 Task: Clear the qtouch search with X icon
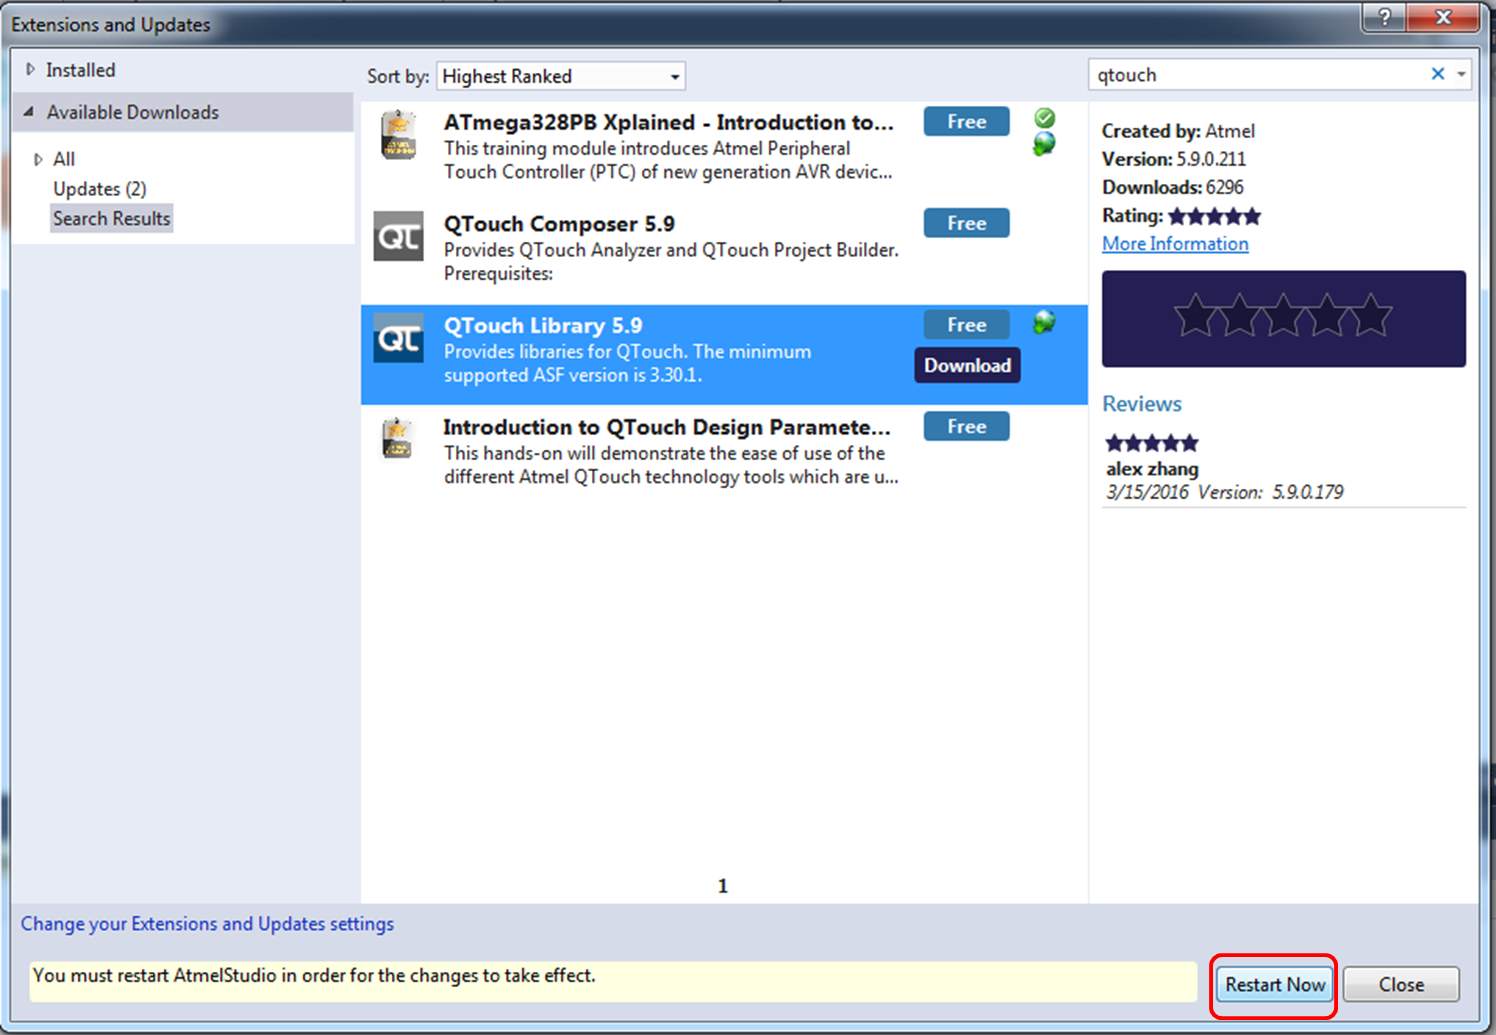[x=1437, y=74]
